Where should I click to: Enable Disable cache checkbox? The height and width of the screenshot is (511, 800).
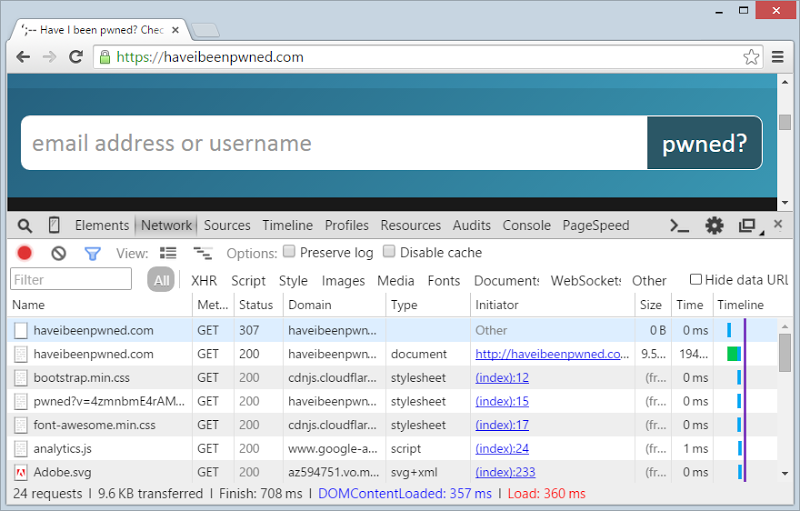tap(389, 251)
